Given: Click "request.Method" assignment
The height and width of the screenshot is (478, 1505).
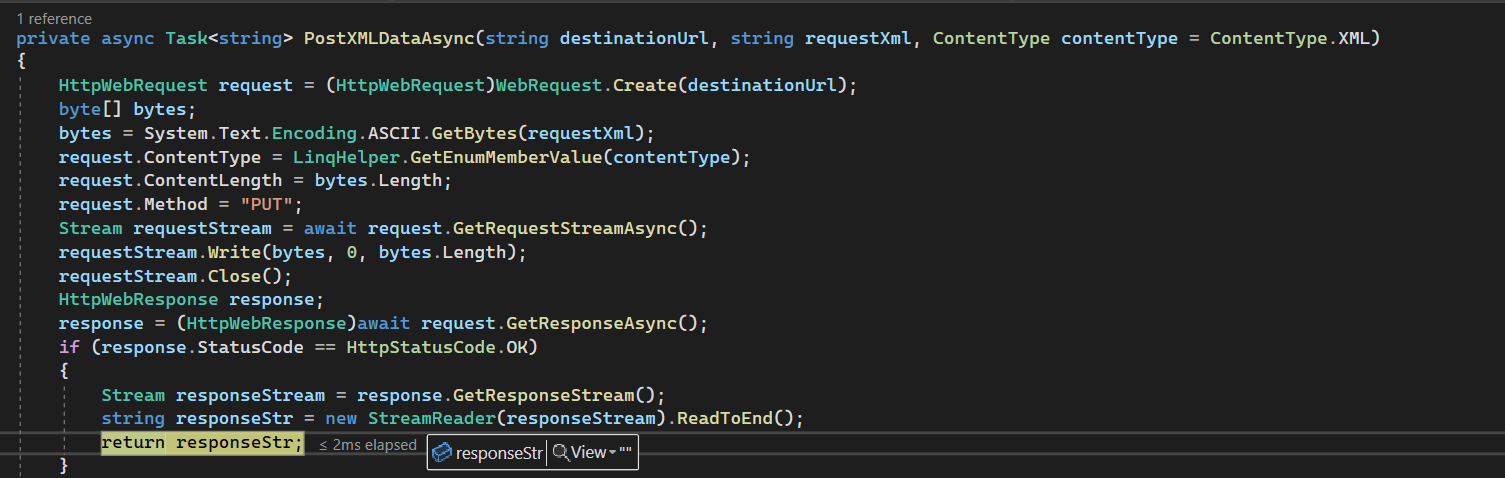Looking at the screenshot, I should coord(134,205).
